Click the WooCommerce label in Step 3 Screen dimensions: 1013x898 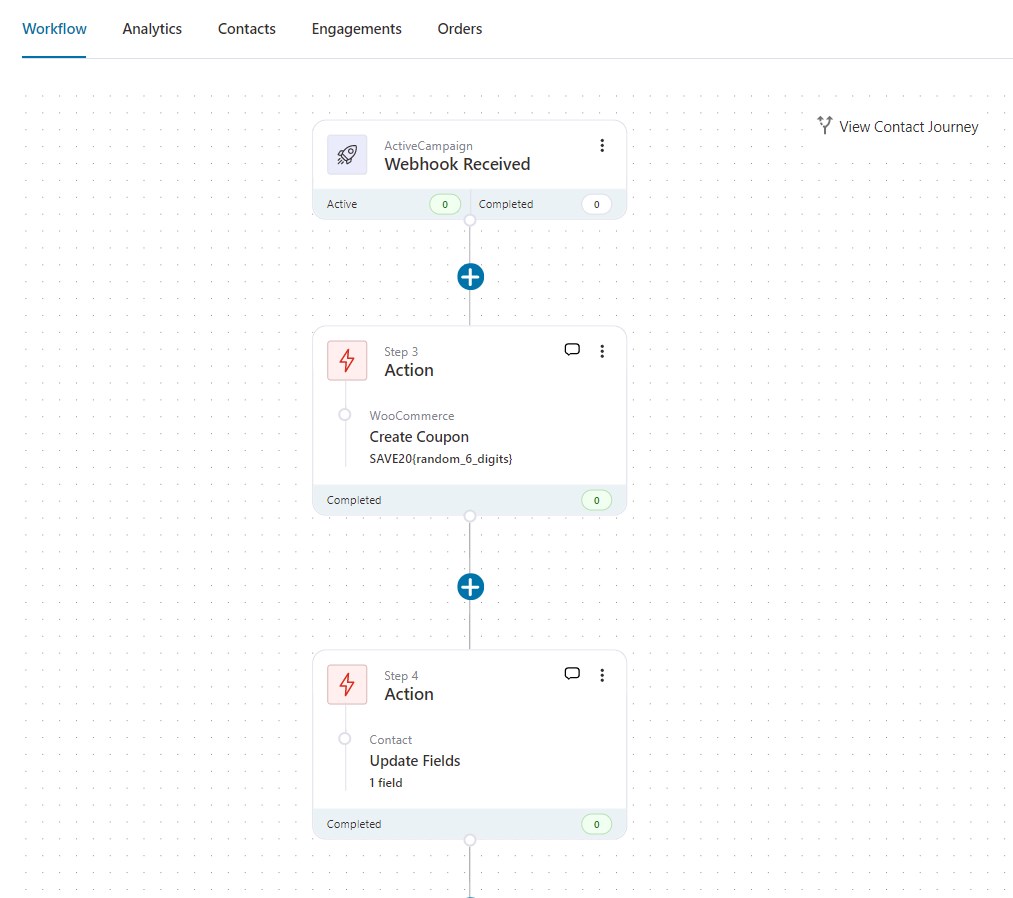(412, 416)
